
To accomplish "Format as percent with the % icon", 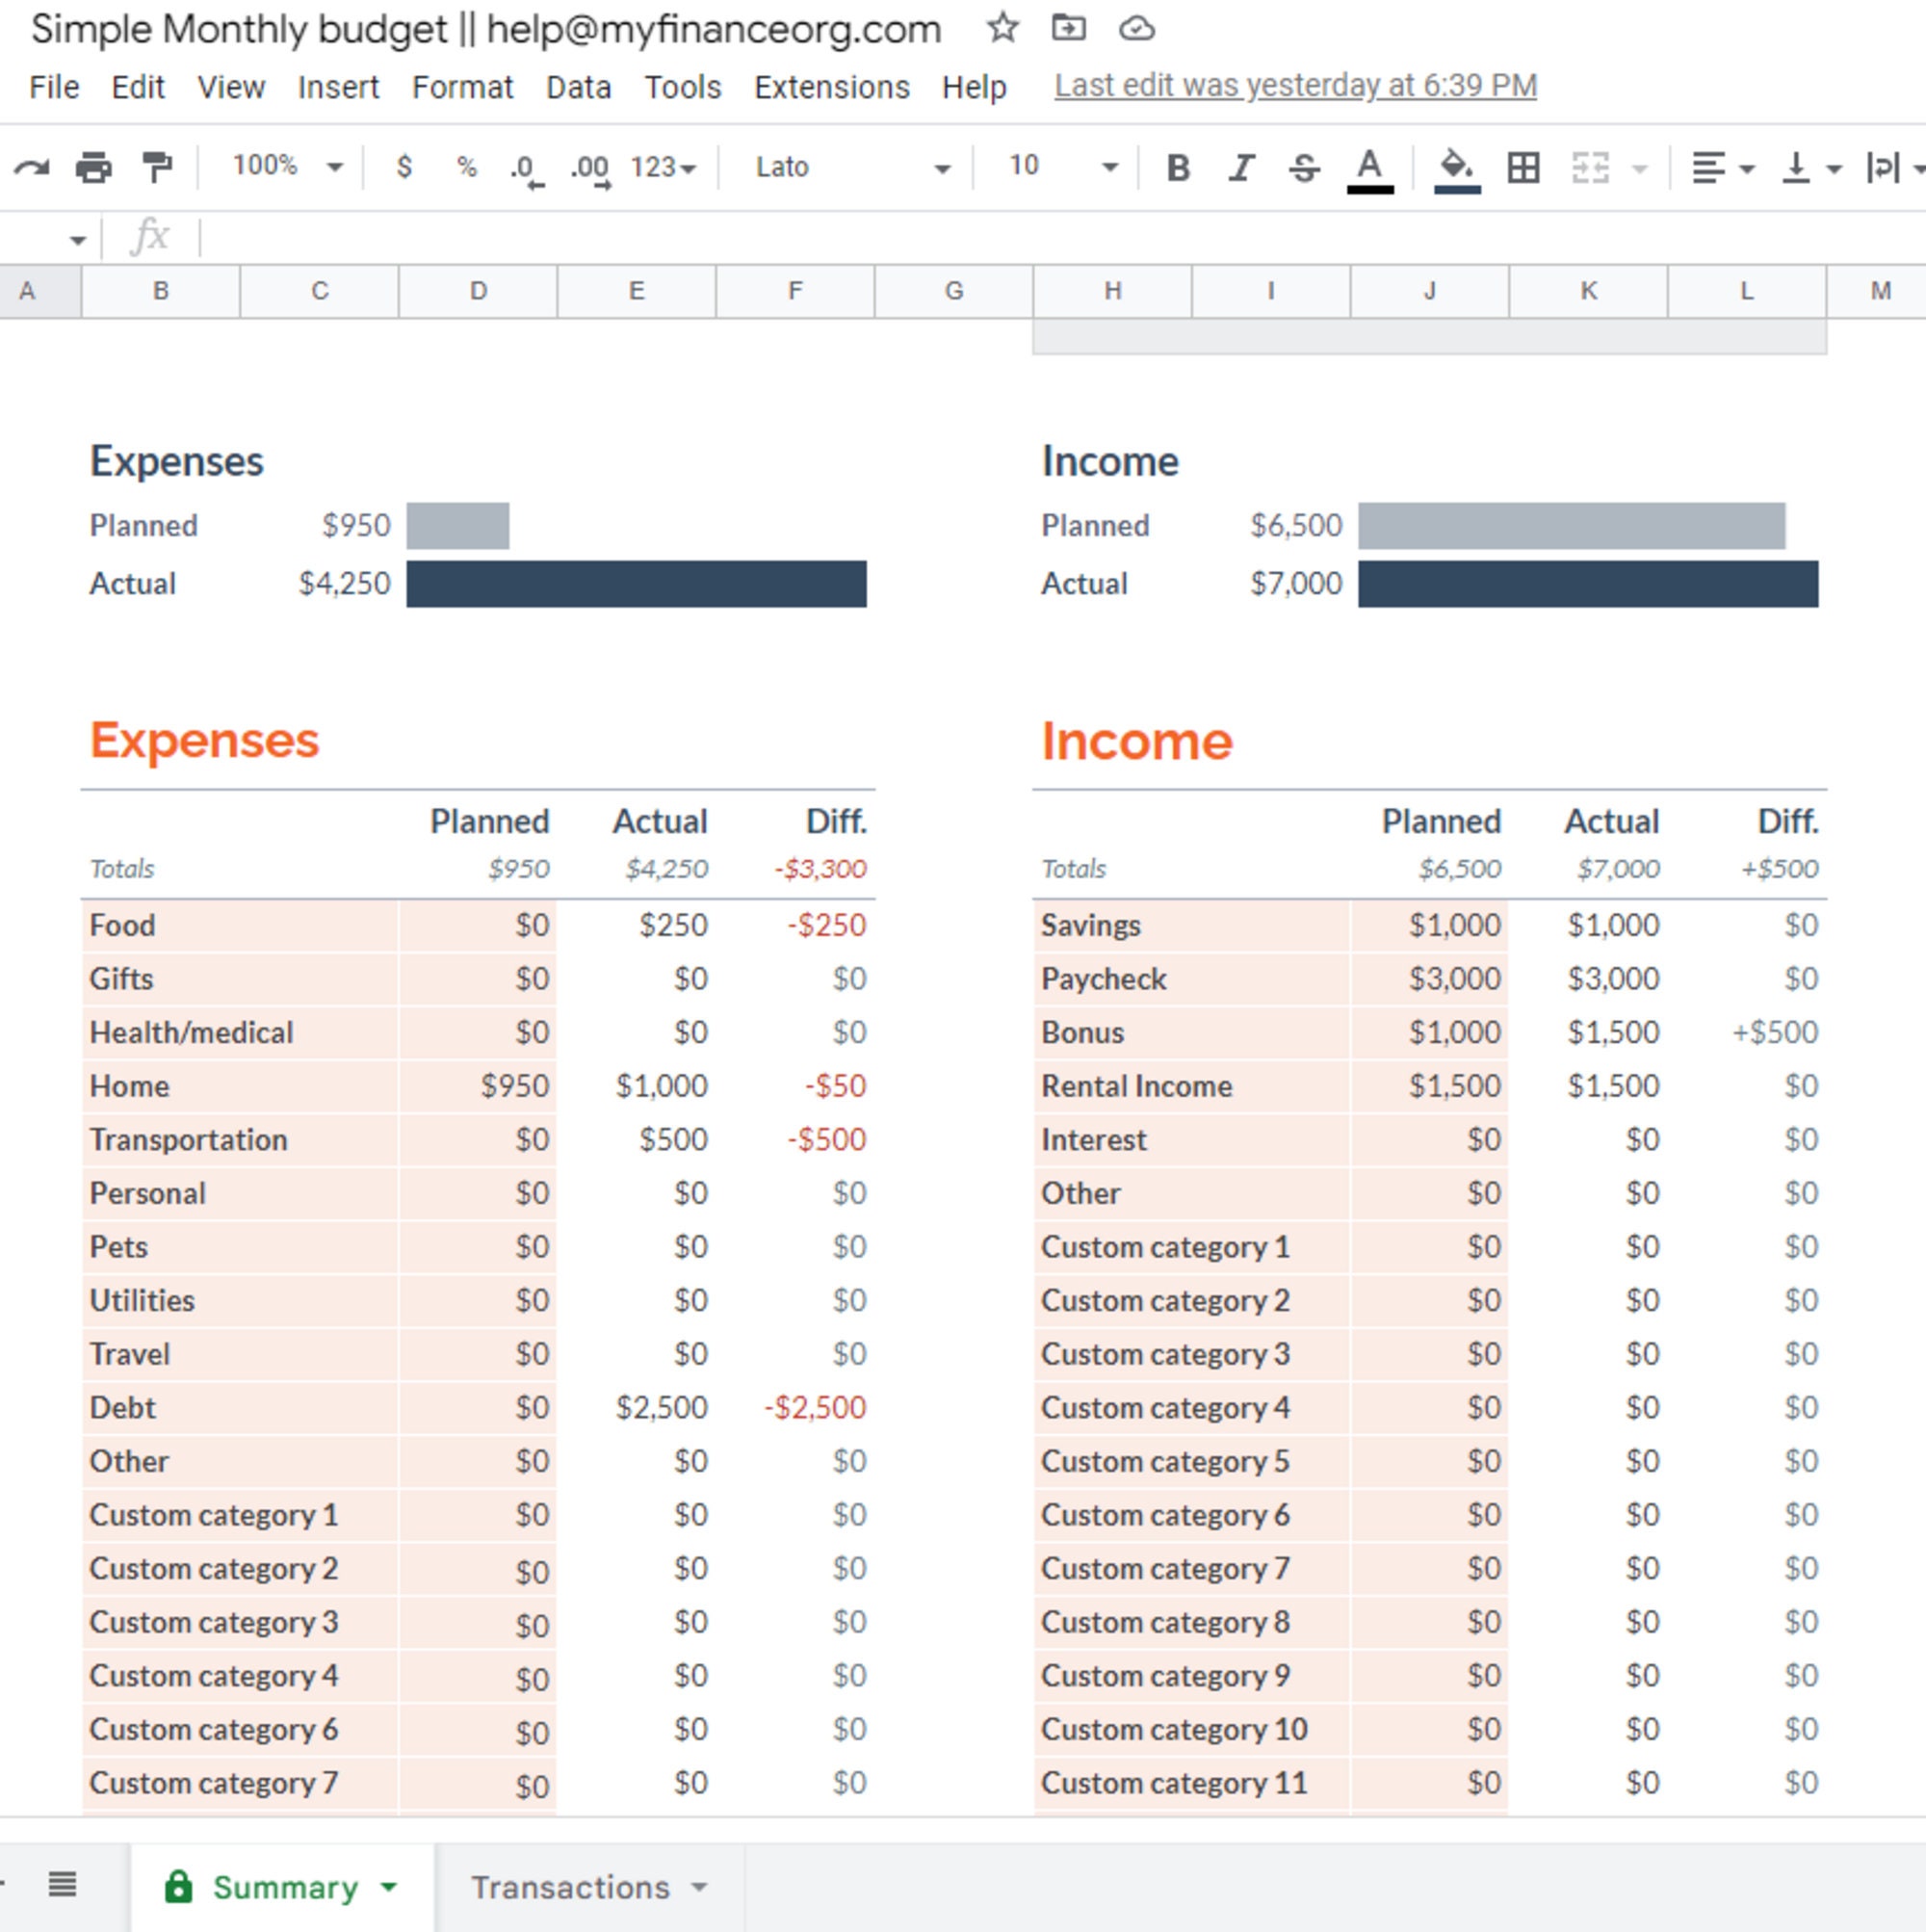I will pos(466,167).
